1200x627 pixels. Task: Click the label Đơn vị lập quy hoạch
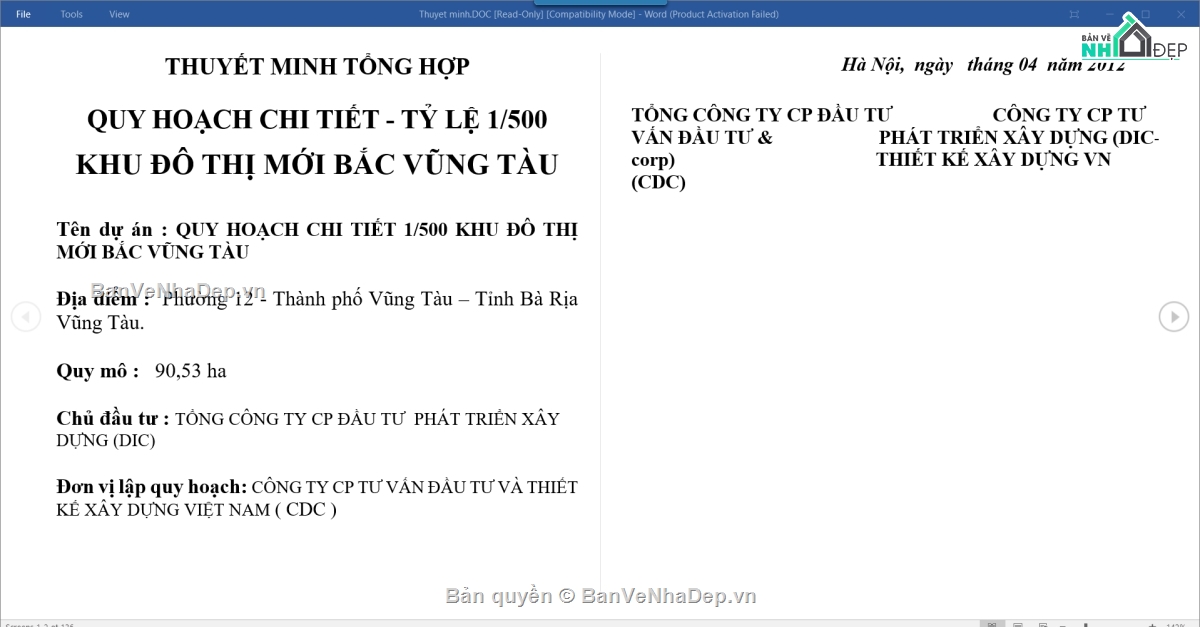(152, 487)
